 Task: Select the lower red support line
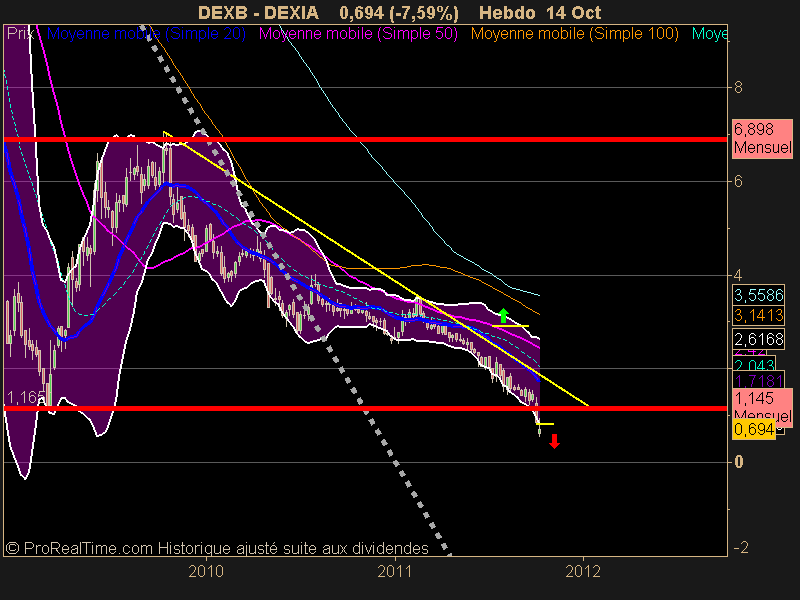click(x=365, y=408)
